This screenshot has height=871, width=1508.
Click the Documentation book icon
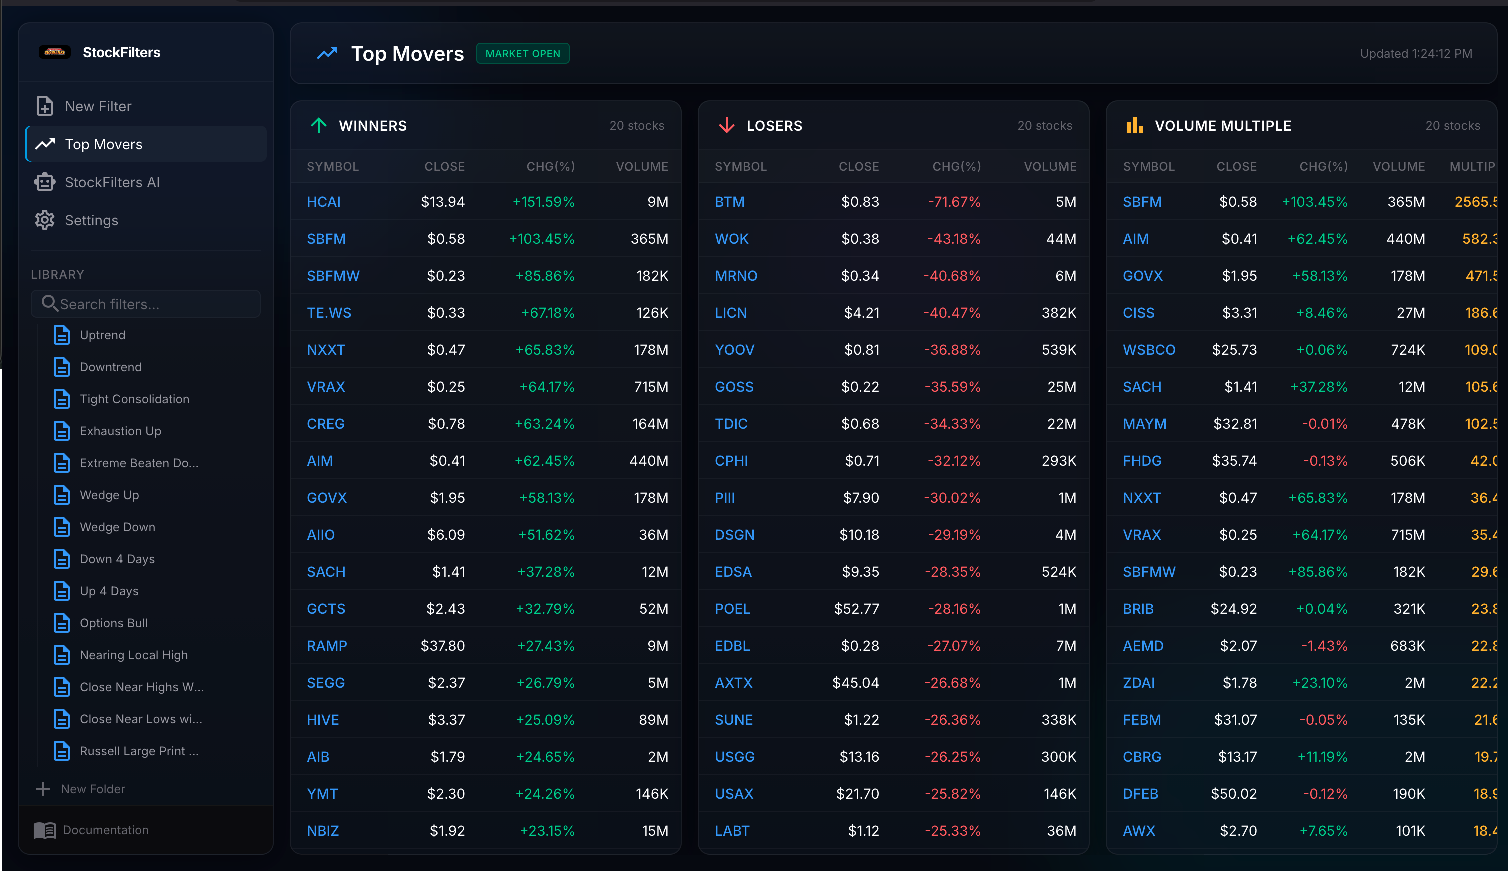(45, 830)
